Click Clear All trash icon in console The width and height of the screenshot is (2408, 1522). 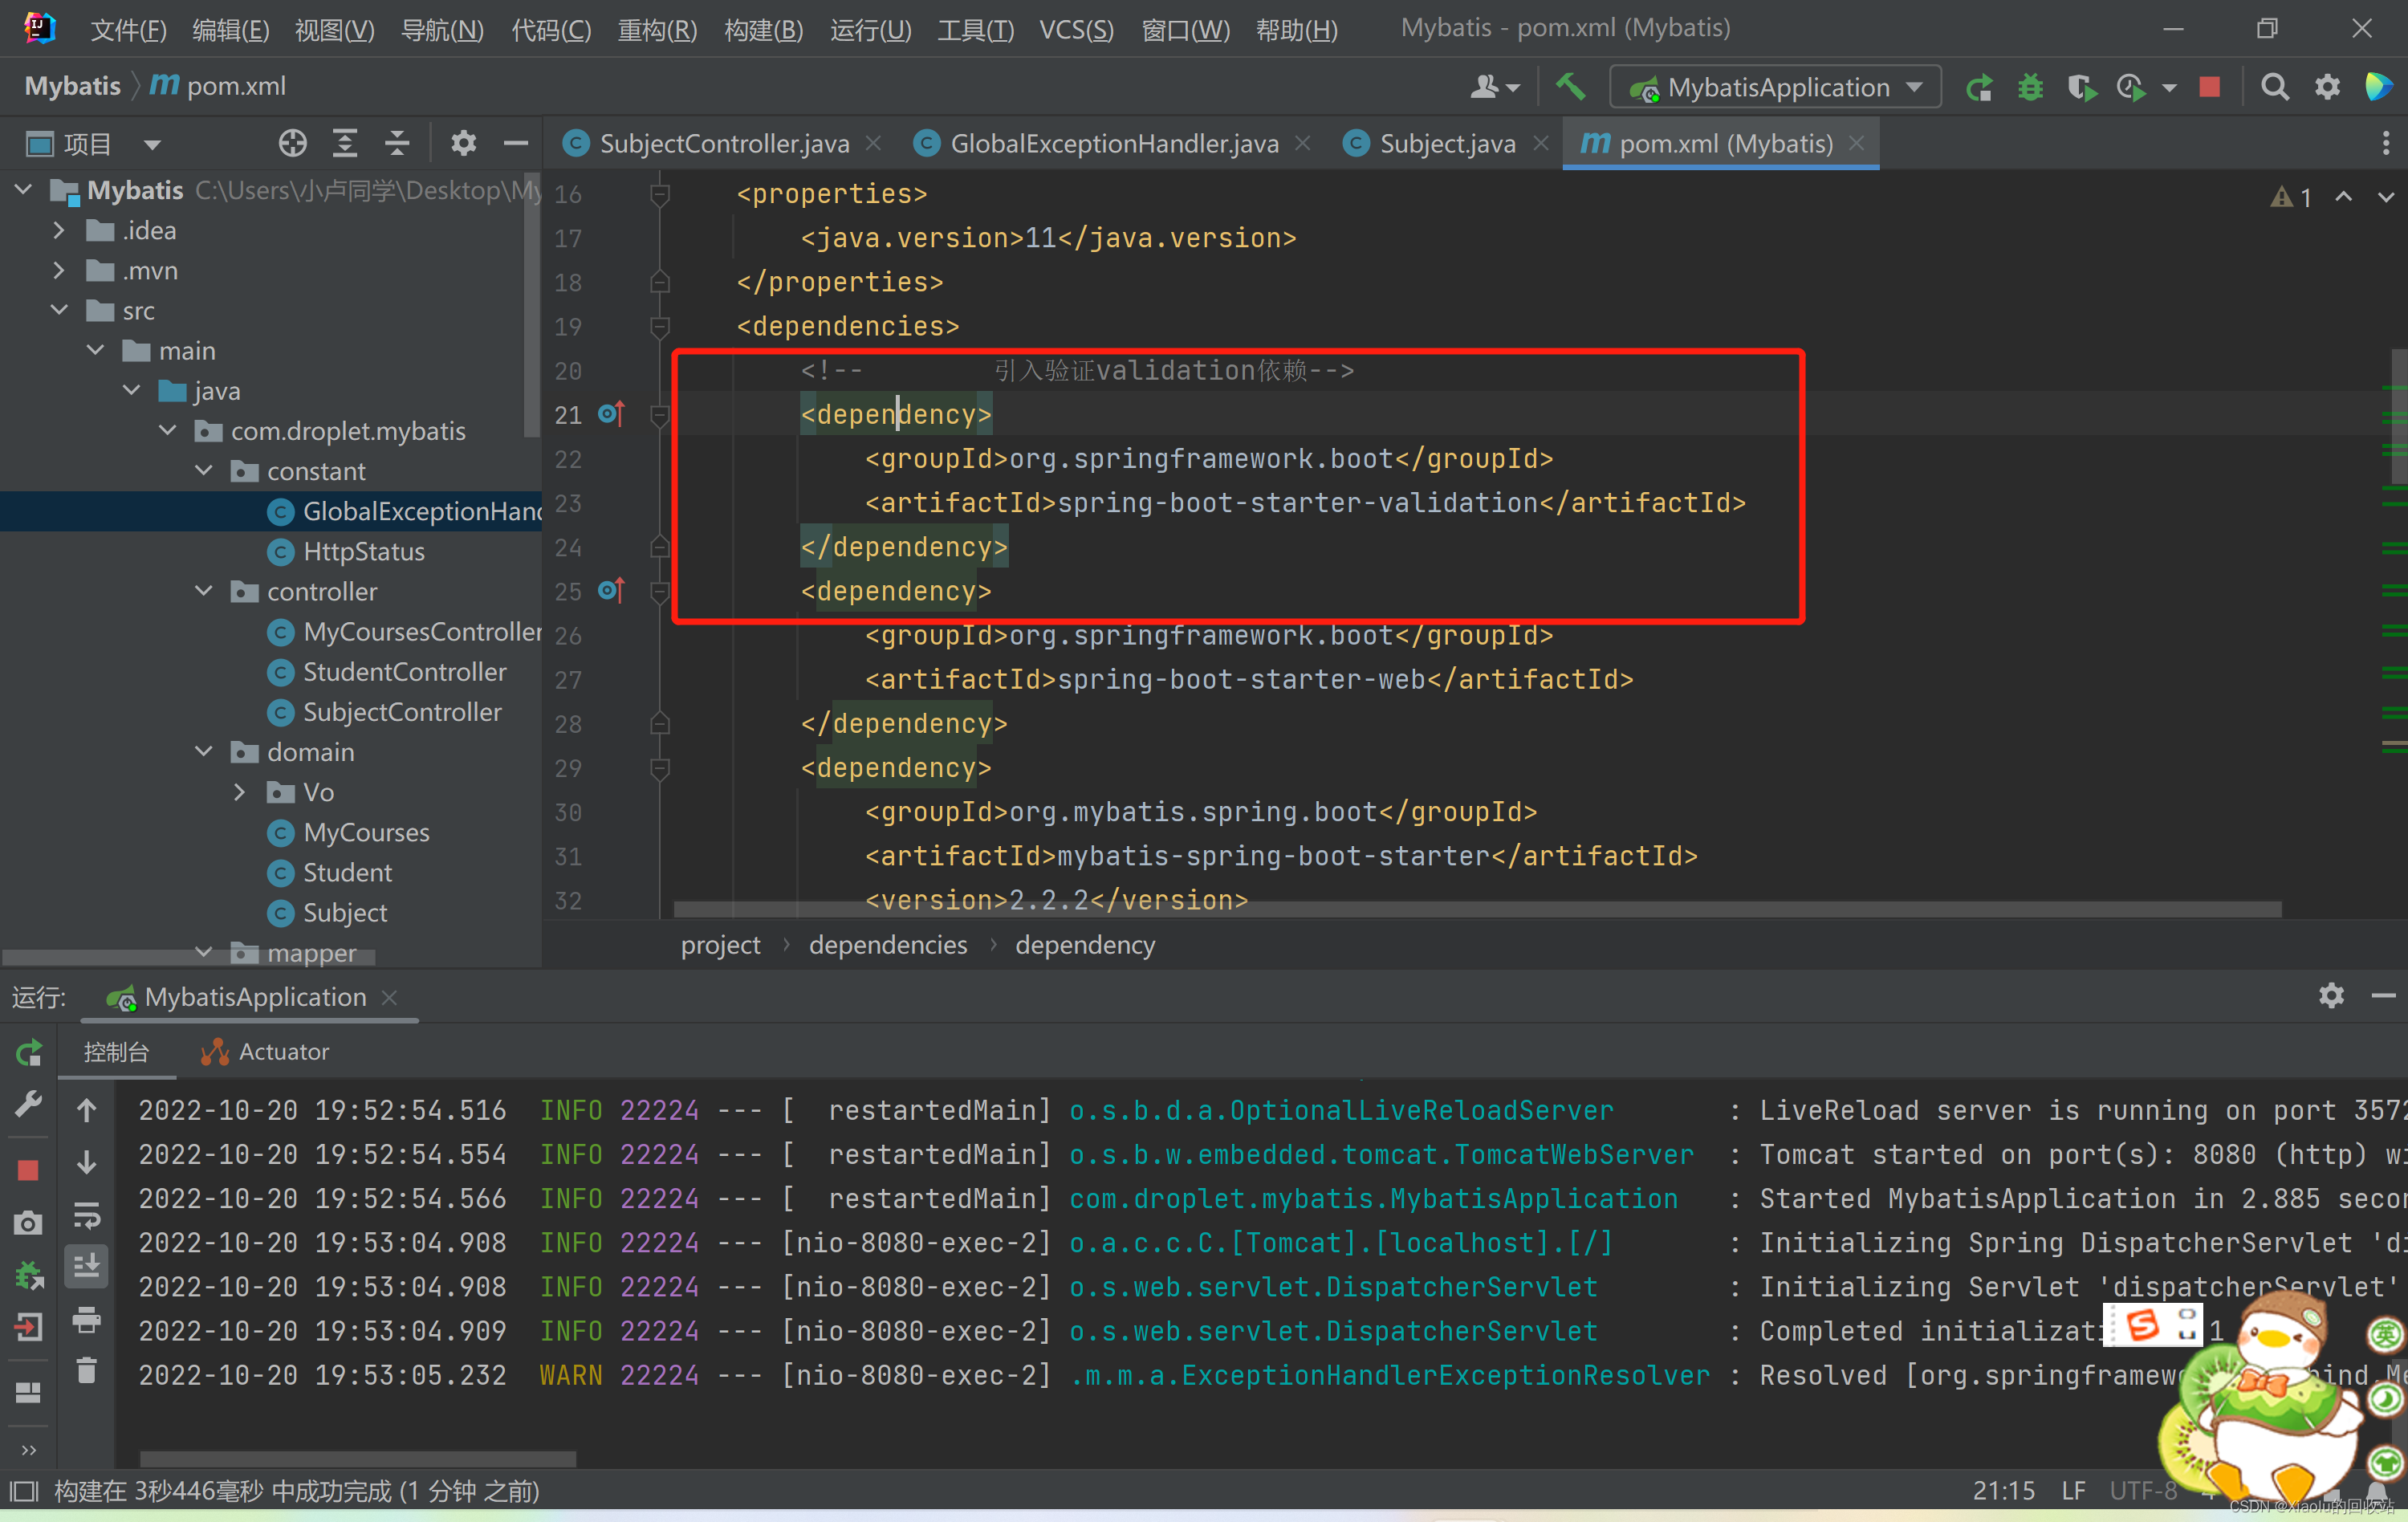87,1371
